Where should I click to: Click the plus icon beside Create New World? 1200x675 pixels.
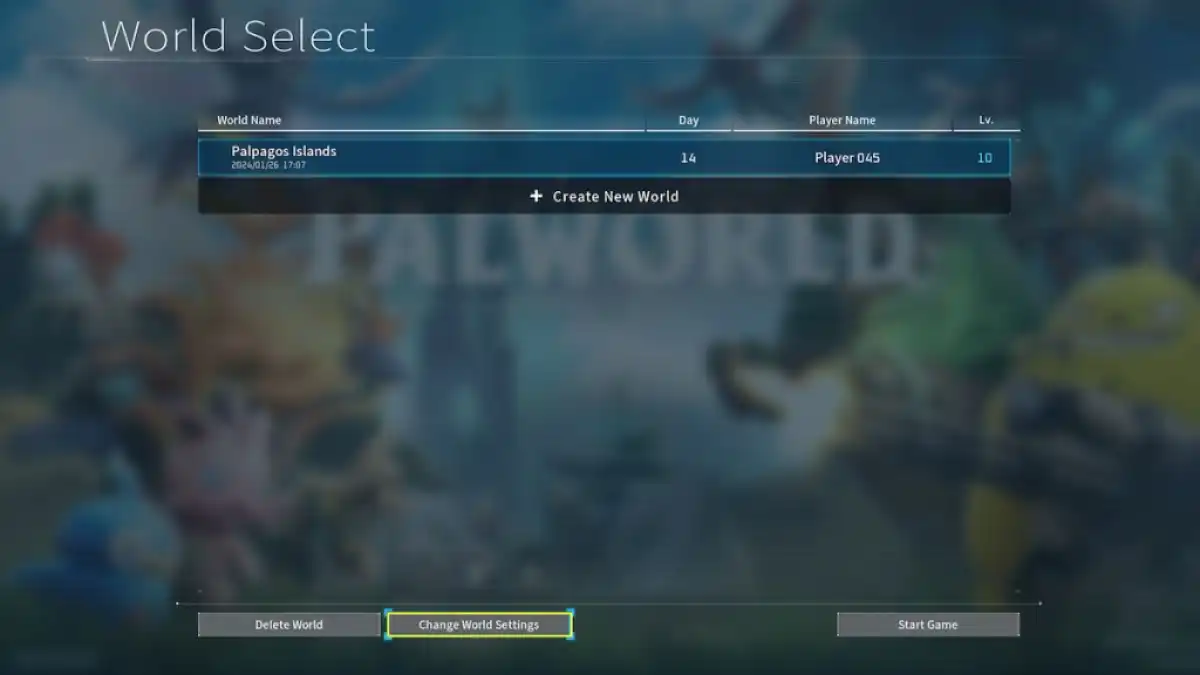[536, 197]
